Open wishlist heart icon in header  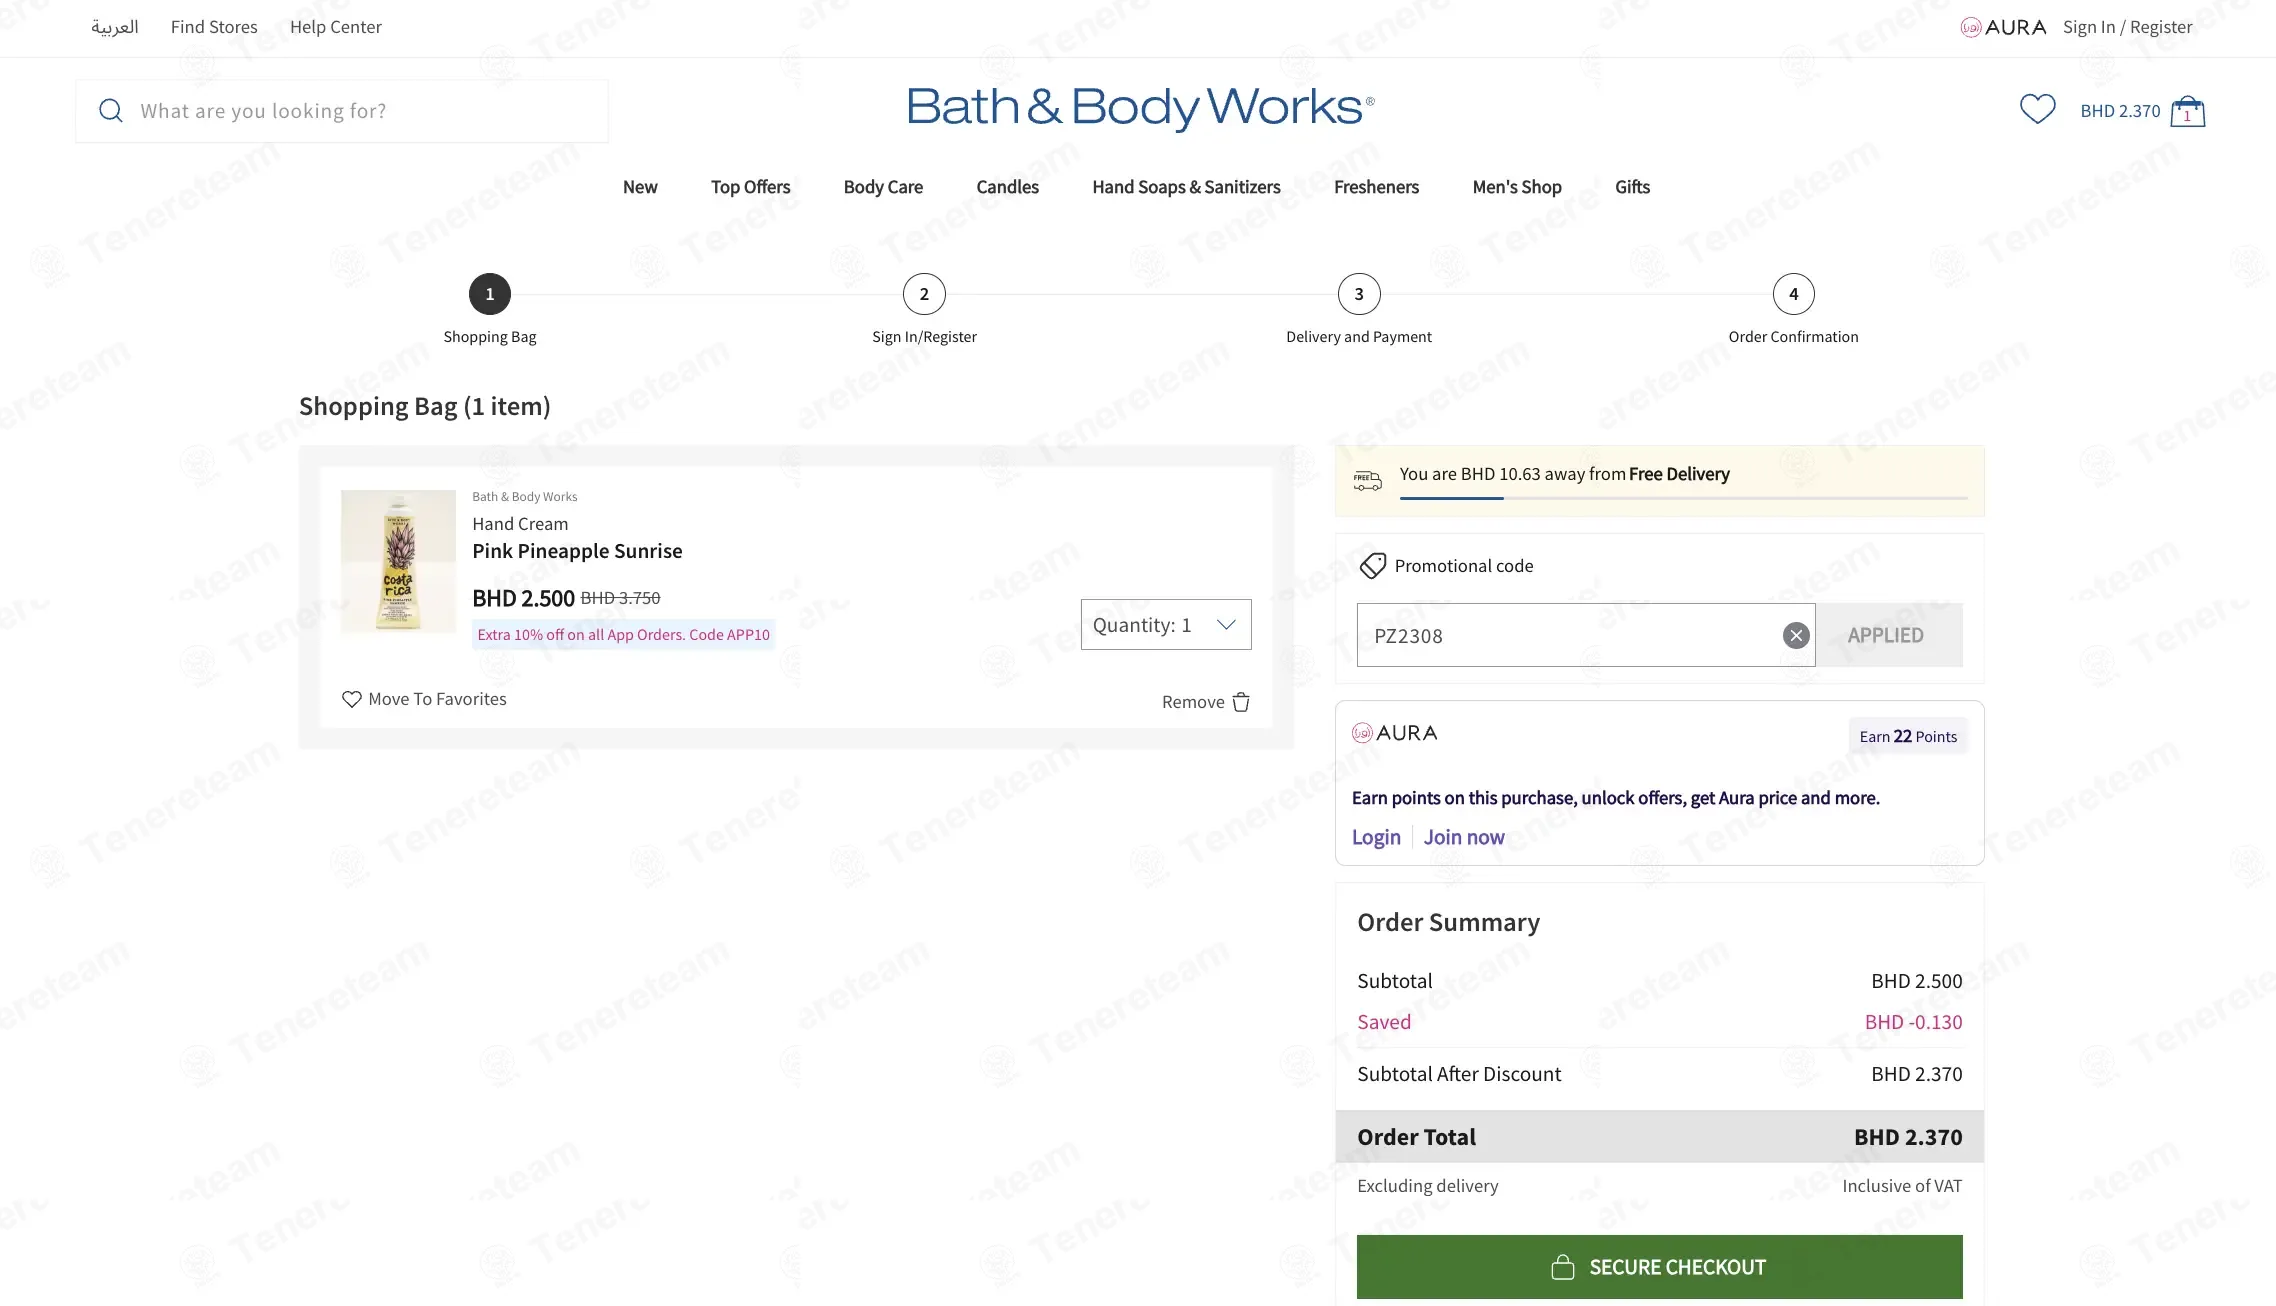(2037, 109)
